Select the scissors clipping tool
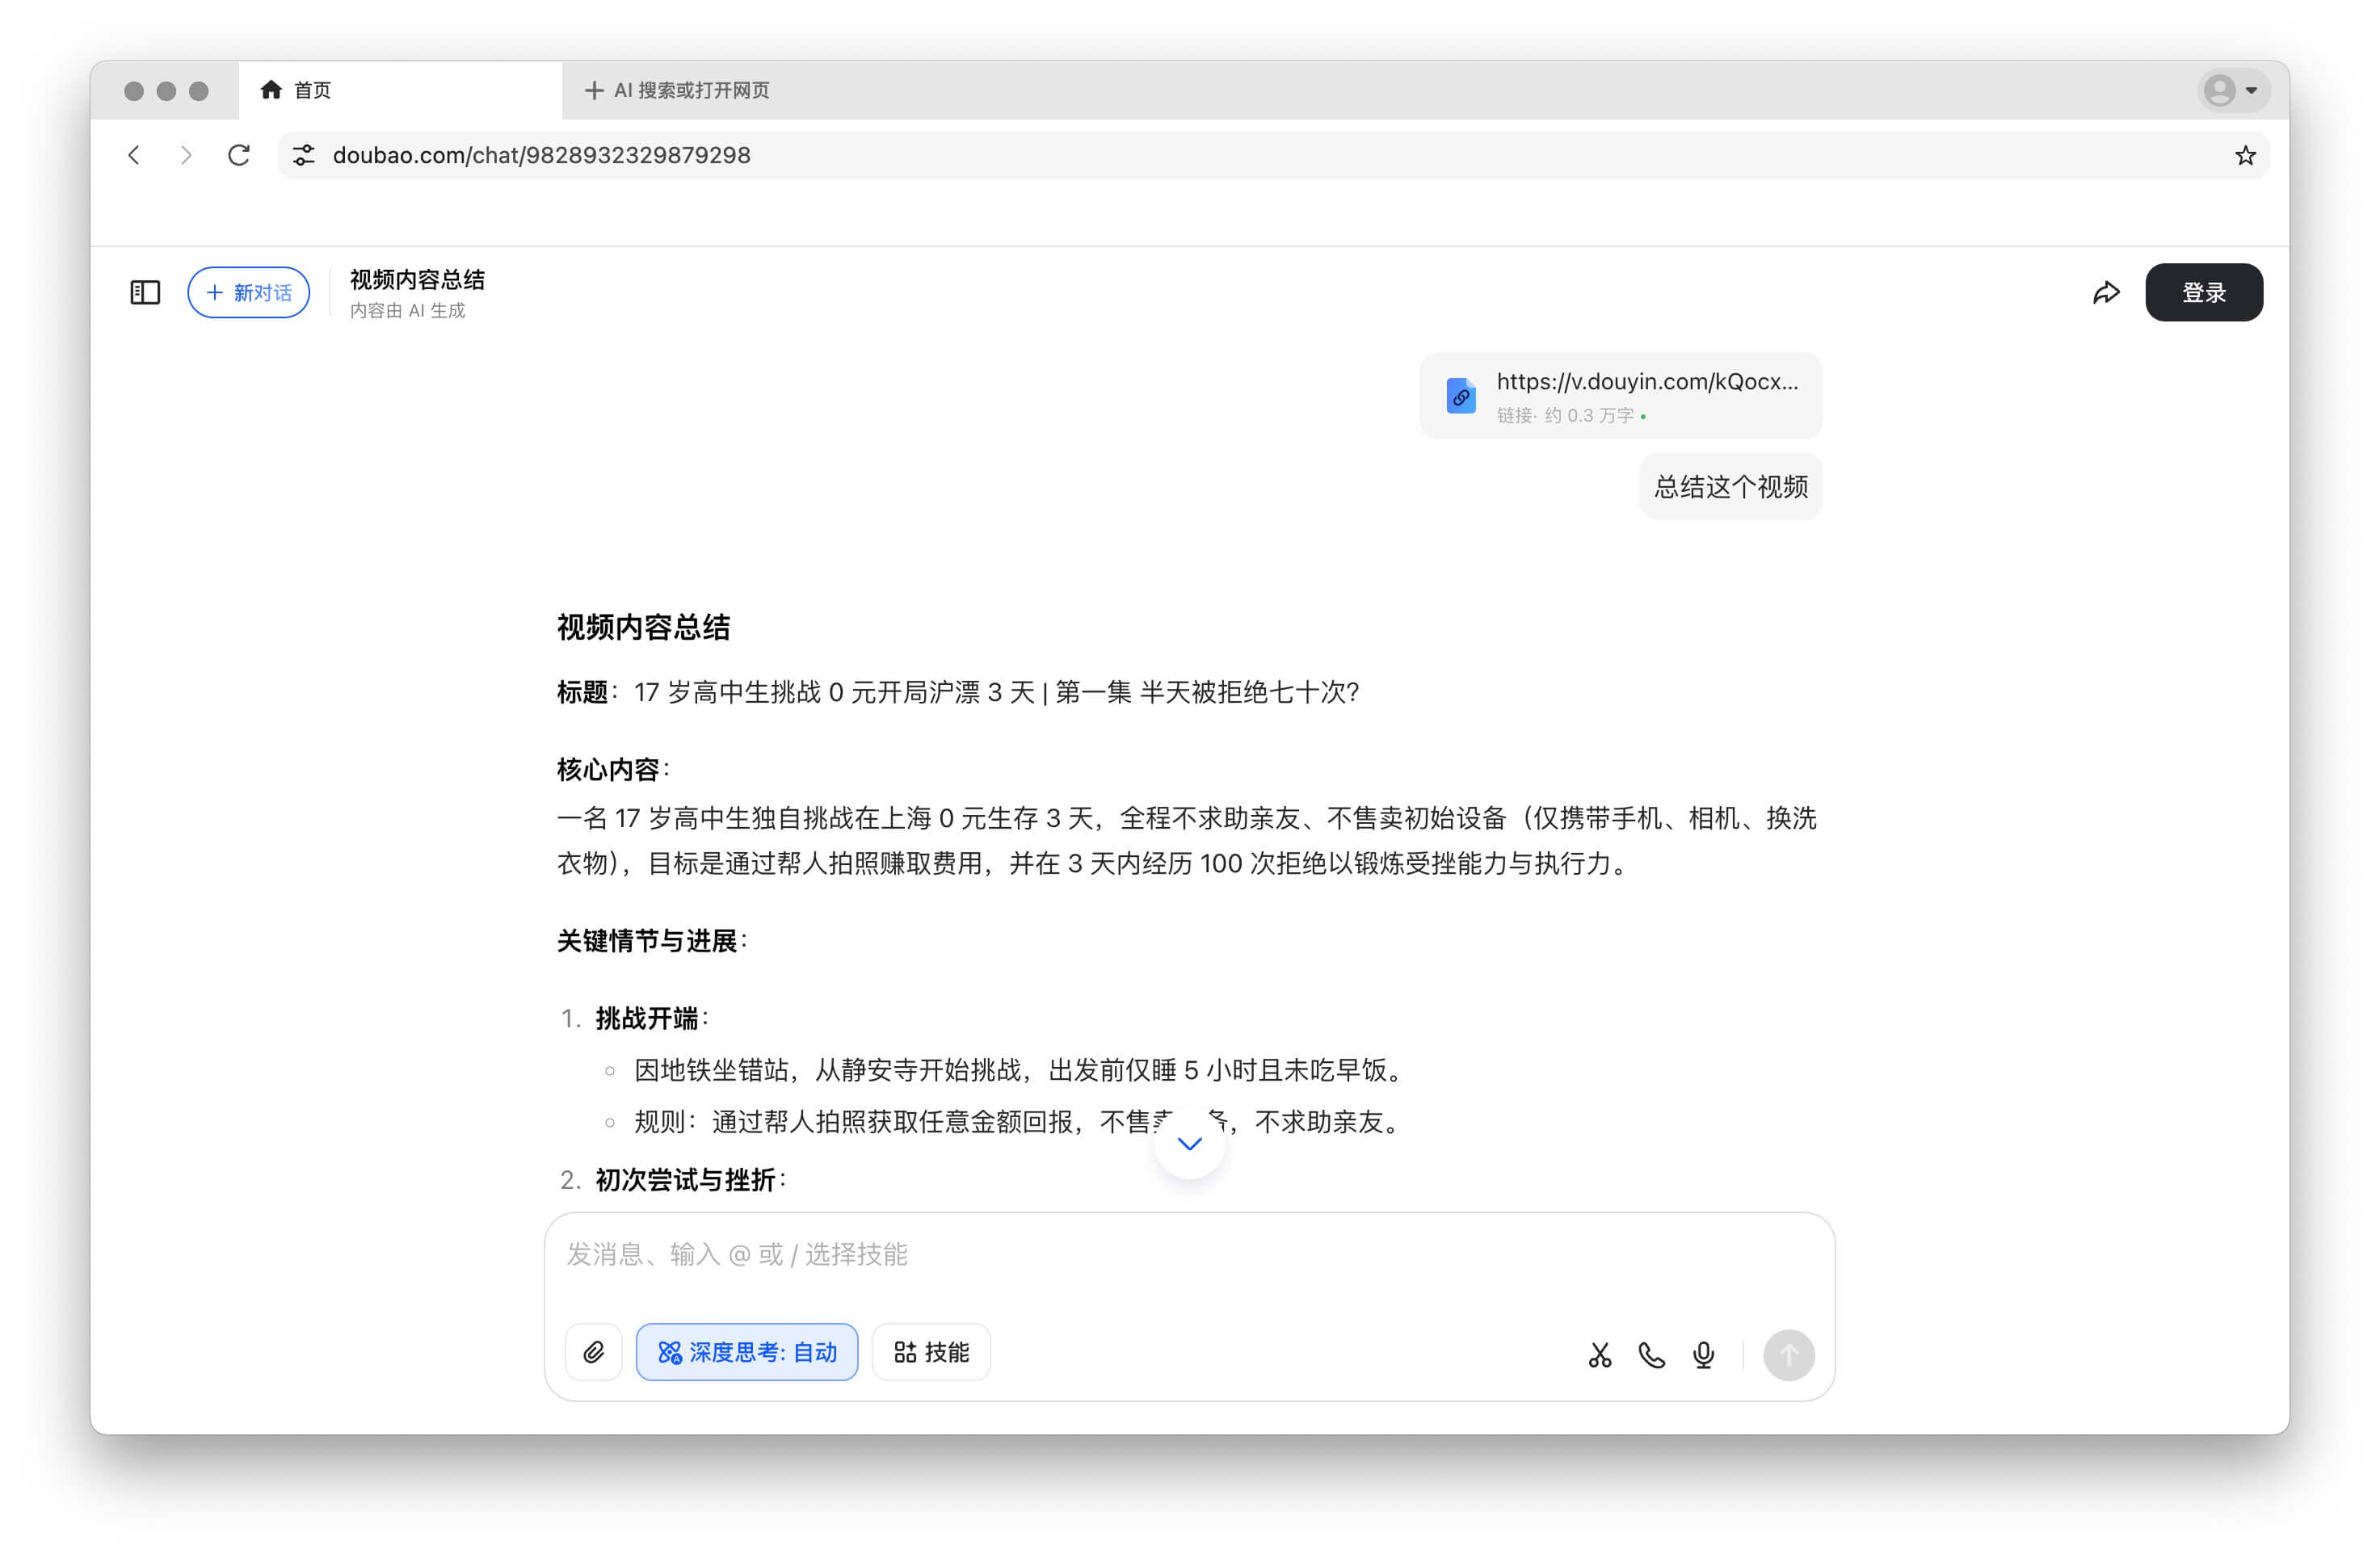 pos(1599,1355)
